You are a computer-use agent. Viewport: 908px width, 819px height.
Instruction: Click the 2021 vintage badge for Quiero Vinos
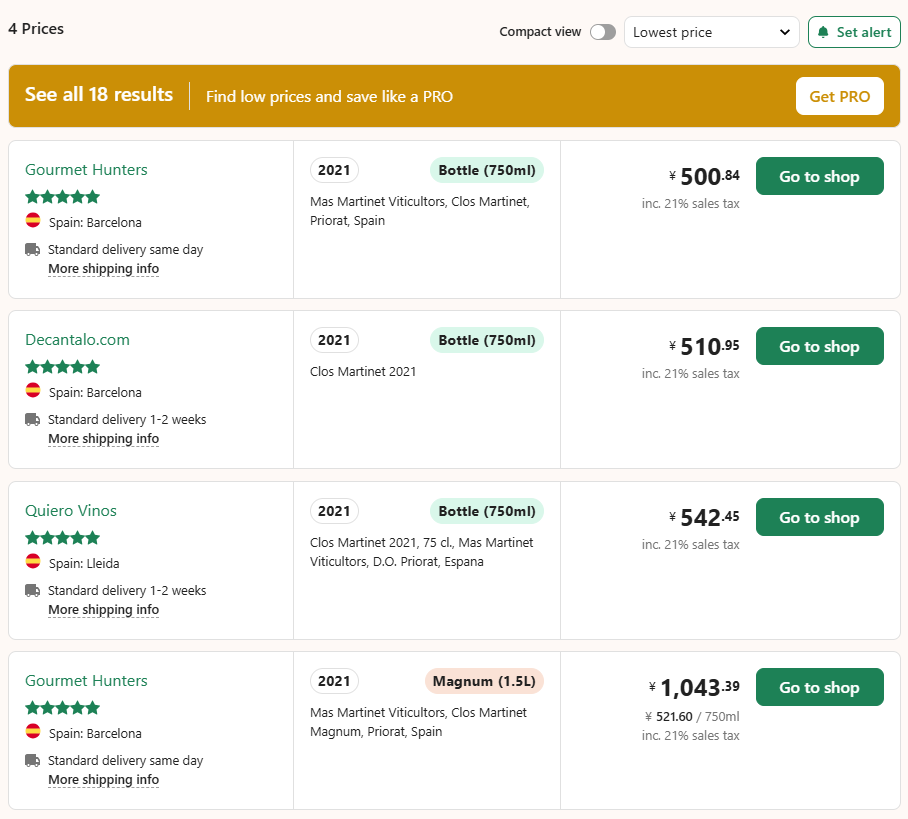[334, 511]
